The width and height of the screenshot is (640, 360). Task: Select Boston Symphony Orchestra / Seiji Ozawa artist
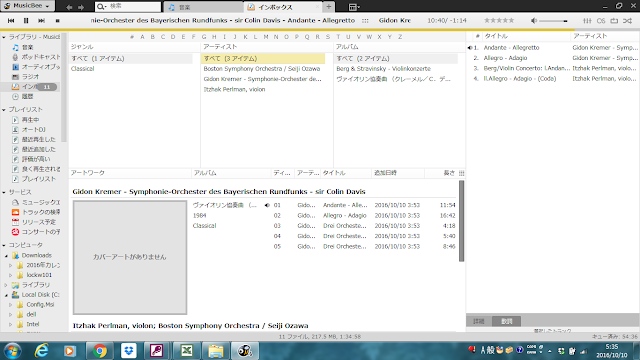coord(262,69)
